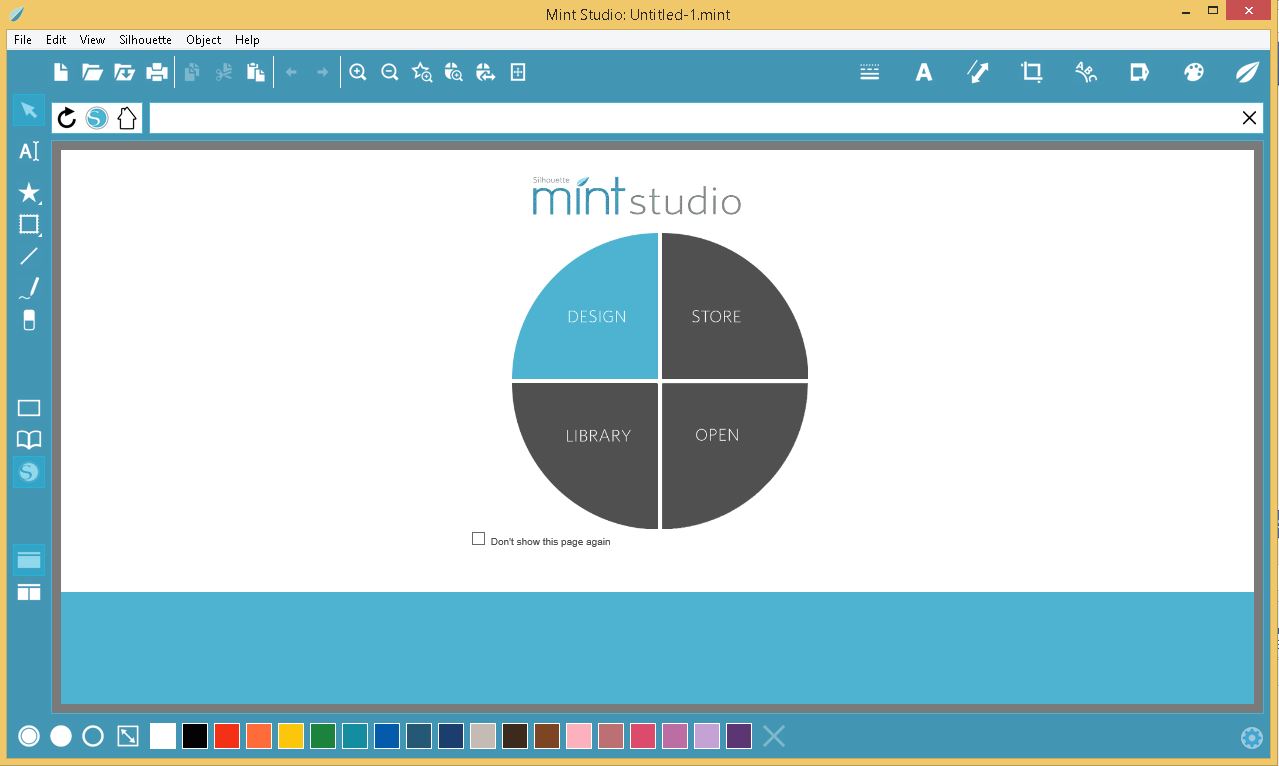
Task: Open the text on path ABC icon
Action: (x=1086, y=72)
